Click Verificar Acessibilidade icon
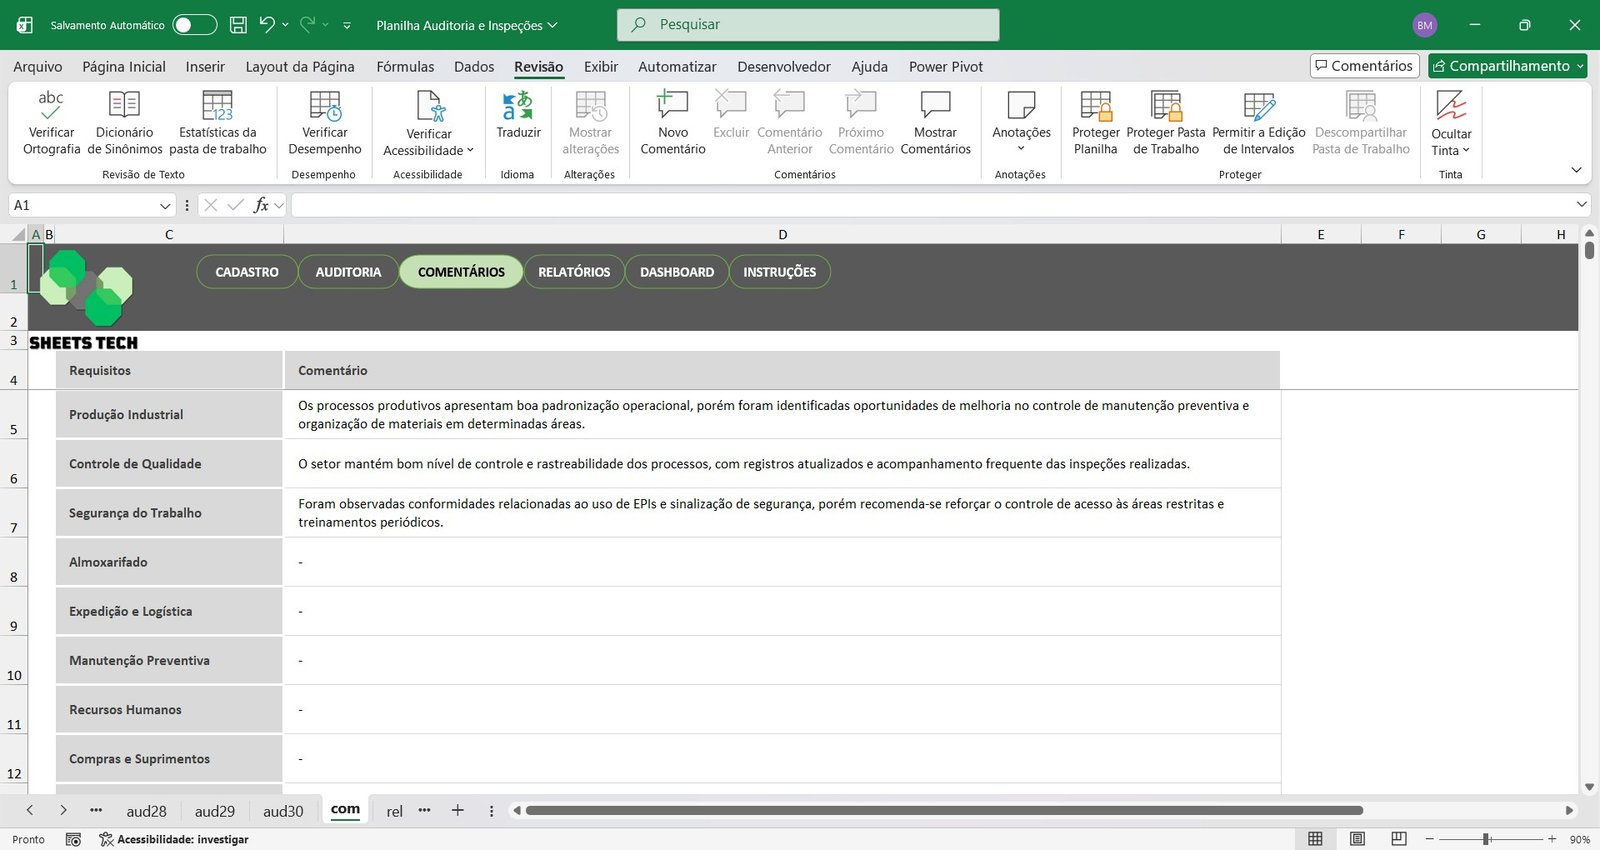This screenshot has width=1600, height=850. click(x=429, y=106)
